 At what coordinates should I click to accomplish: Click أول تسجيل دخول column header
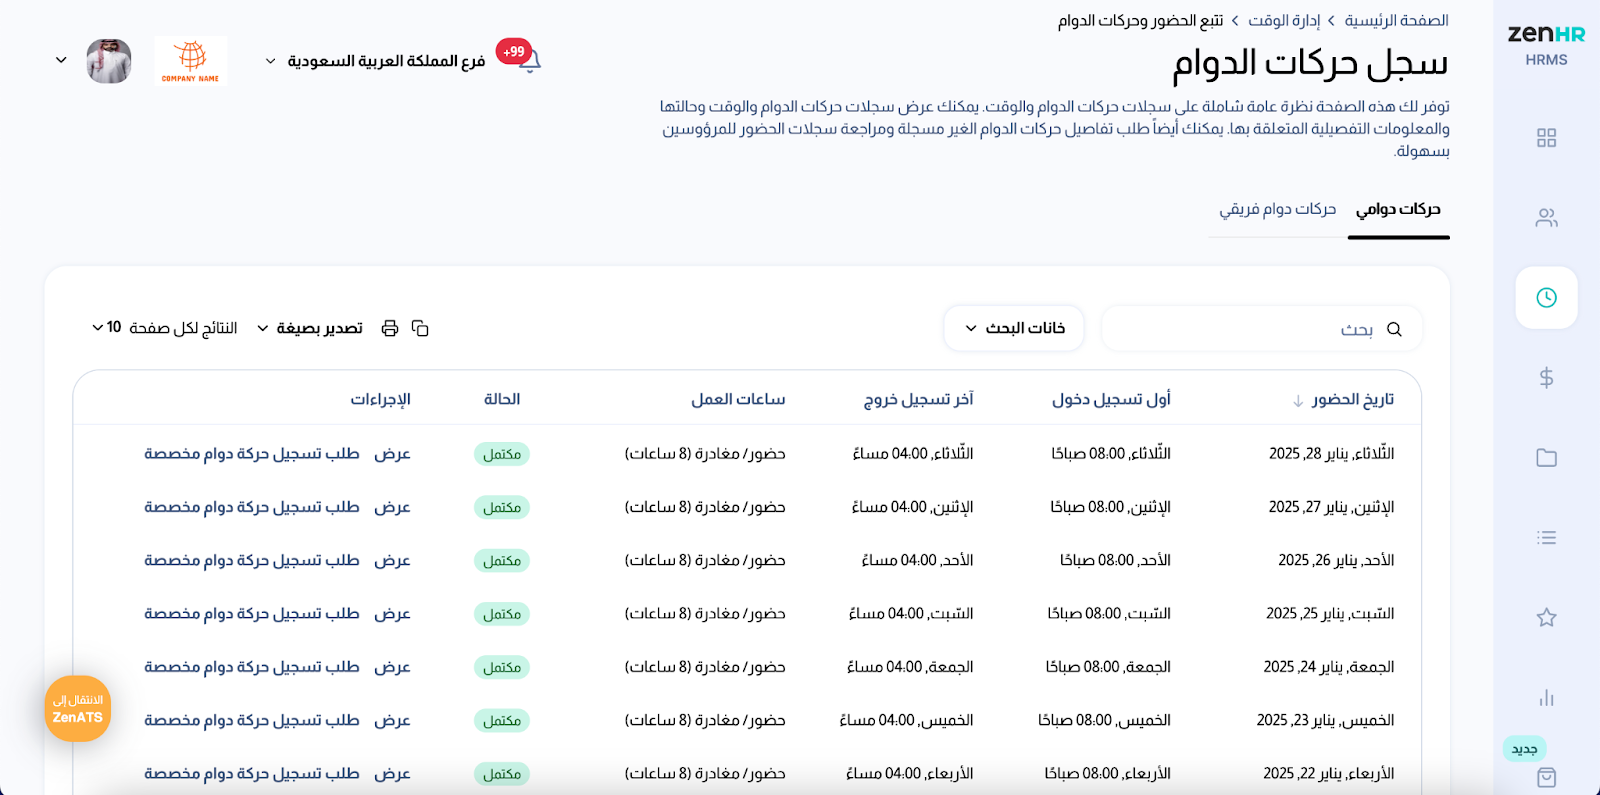click(x=1111, y=400)
